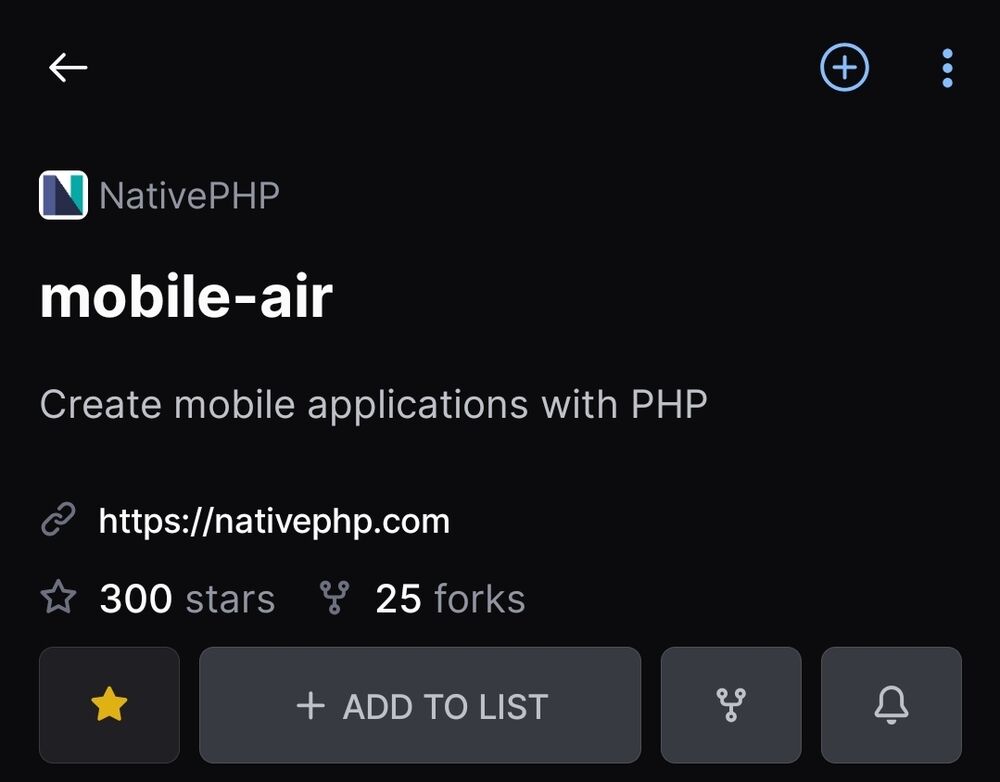Toggle notifications with the bell button
The width and height of the screenshot is (1000, 782).
(x=891, y=705)
